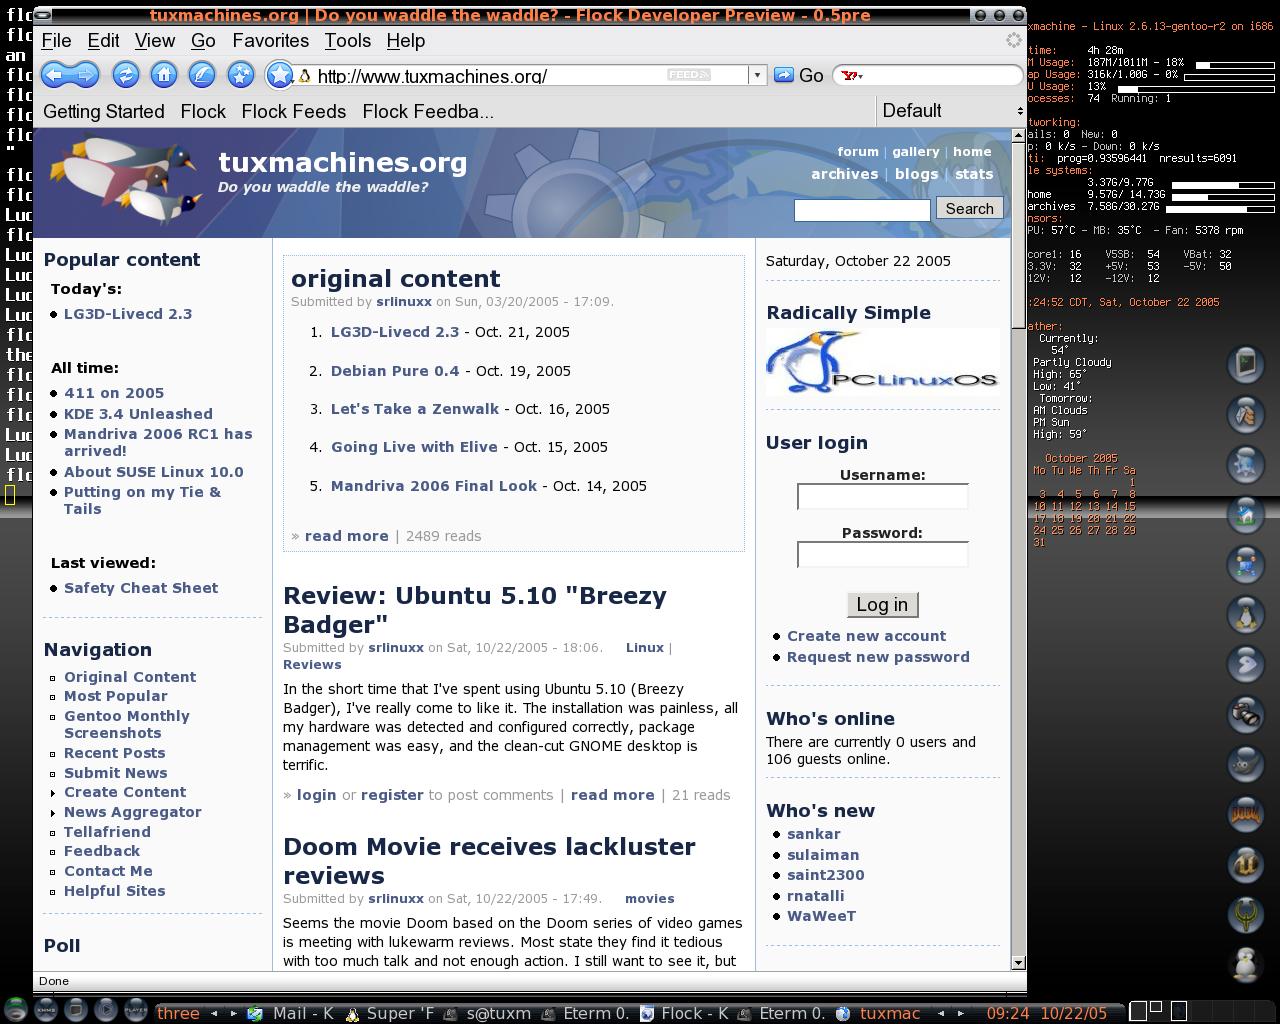Switch to the Mail taskbar entry
Image resolution: width=1280 pixels, height=1024 pixels.
click(290, 1013)
